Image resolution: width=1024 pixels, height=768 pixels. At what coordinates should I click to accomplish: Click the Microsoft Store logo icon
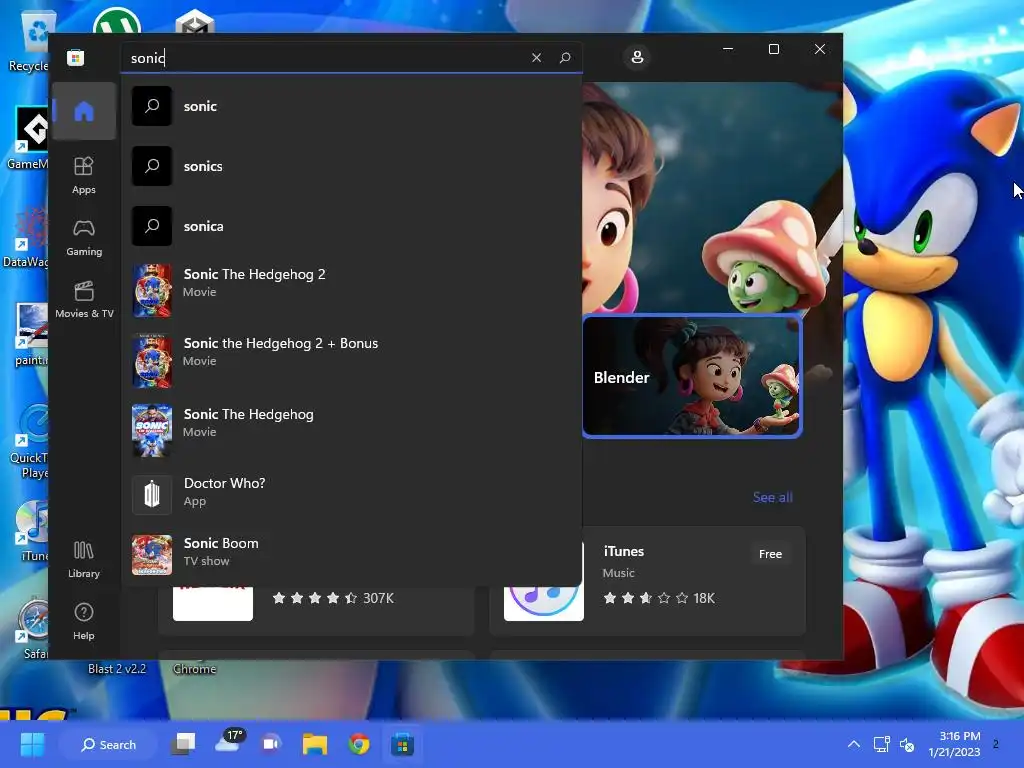point(75,57)
